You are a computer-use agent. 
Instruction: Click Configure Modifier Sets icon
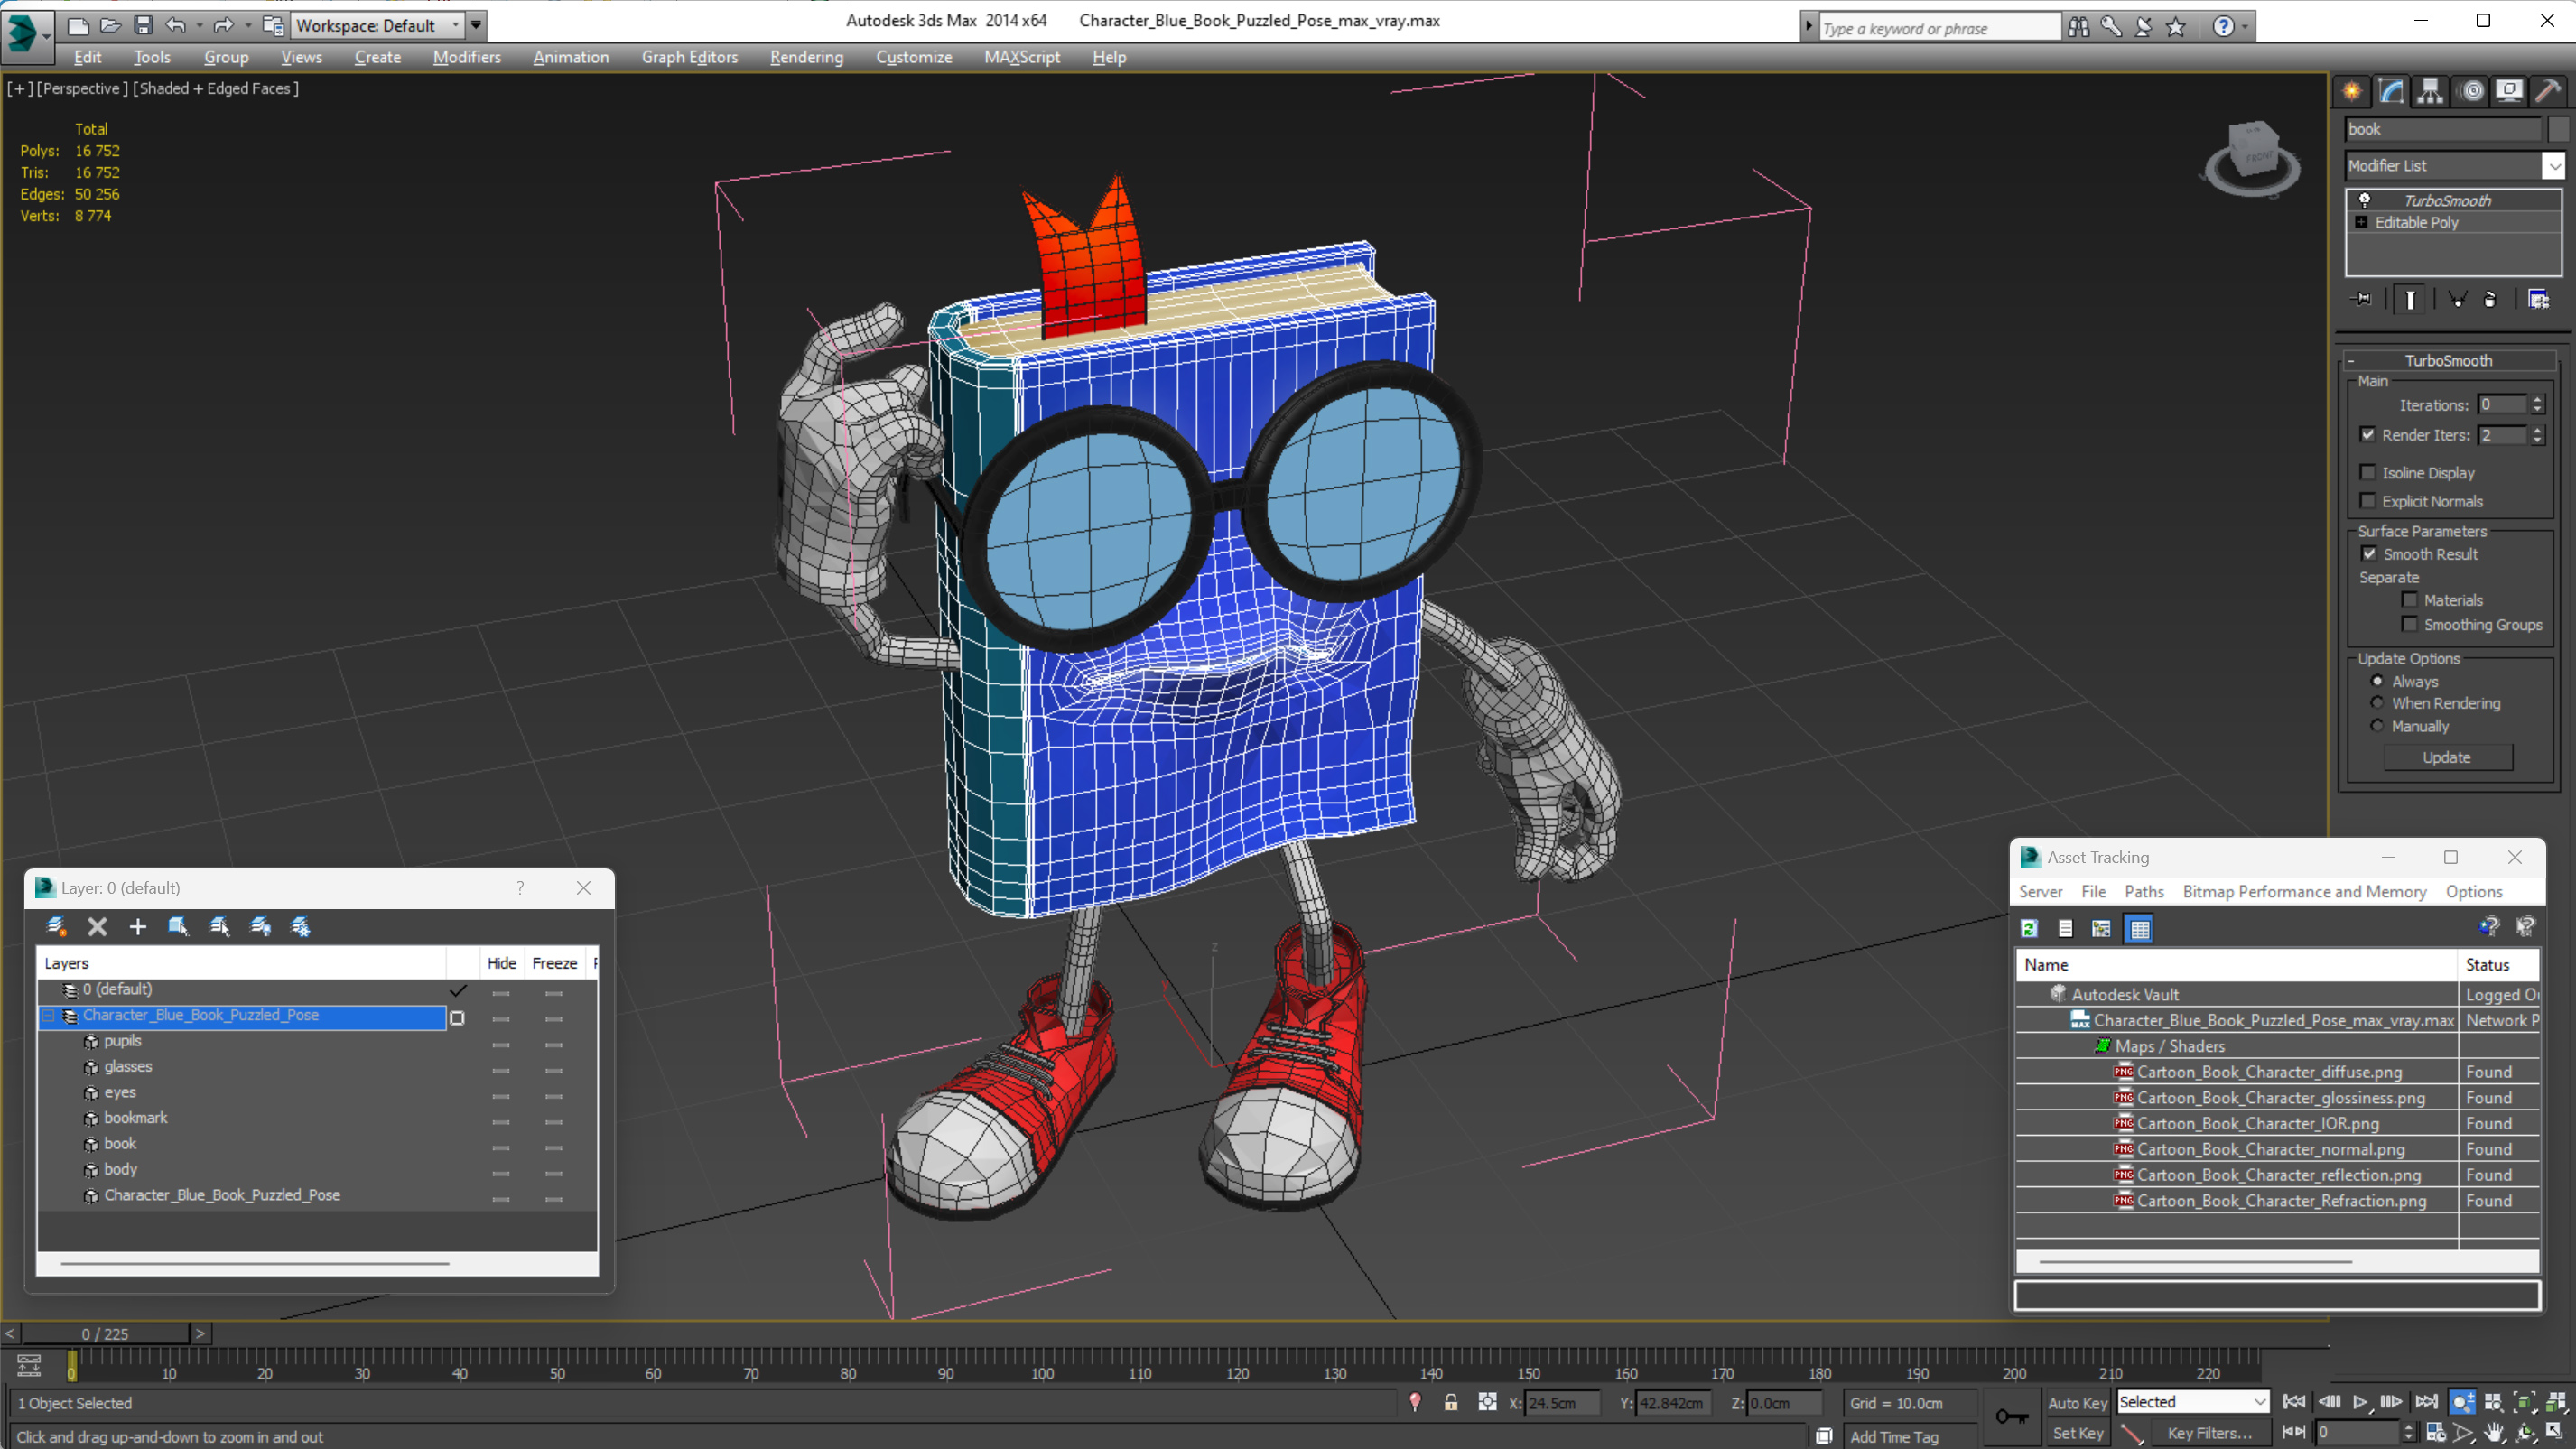(x=2538, y=299)
